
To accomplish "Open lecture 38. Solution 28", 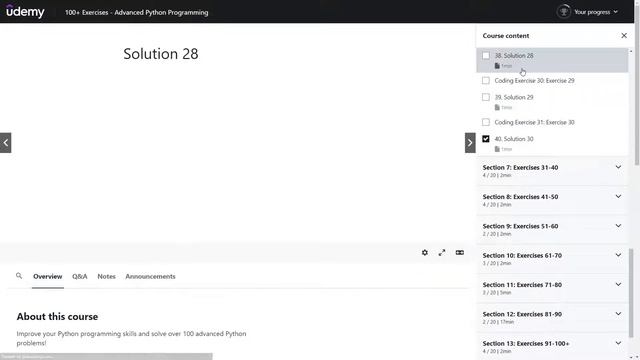I will [514, 56].
